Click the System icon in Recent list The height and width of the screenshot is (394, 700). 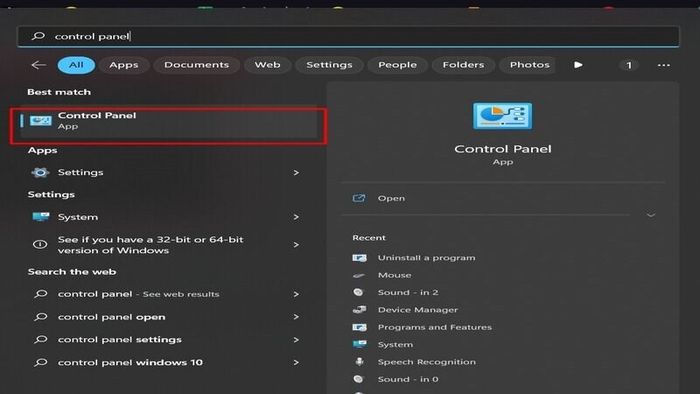[359, 344]
